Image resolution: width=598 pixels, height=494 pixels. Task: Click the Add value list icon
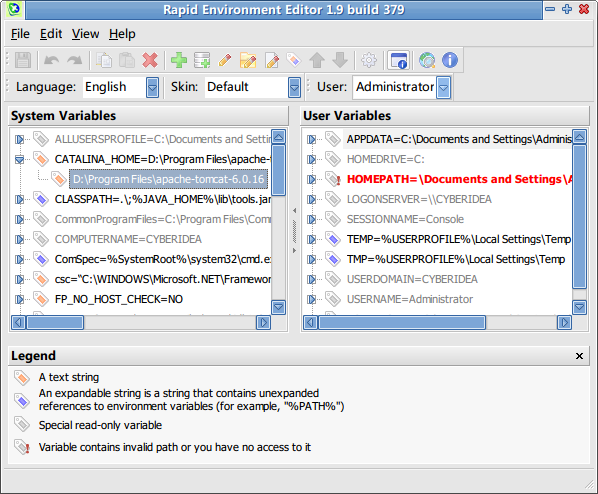coord(202,60)
